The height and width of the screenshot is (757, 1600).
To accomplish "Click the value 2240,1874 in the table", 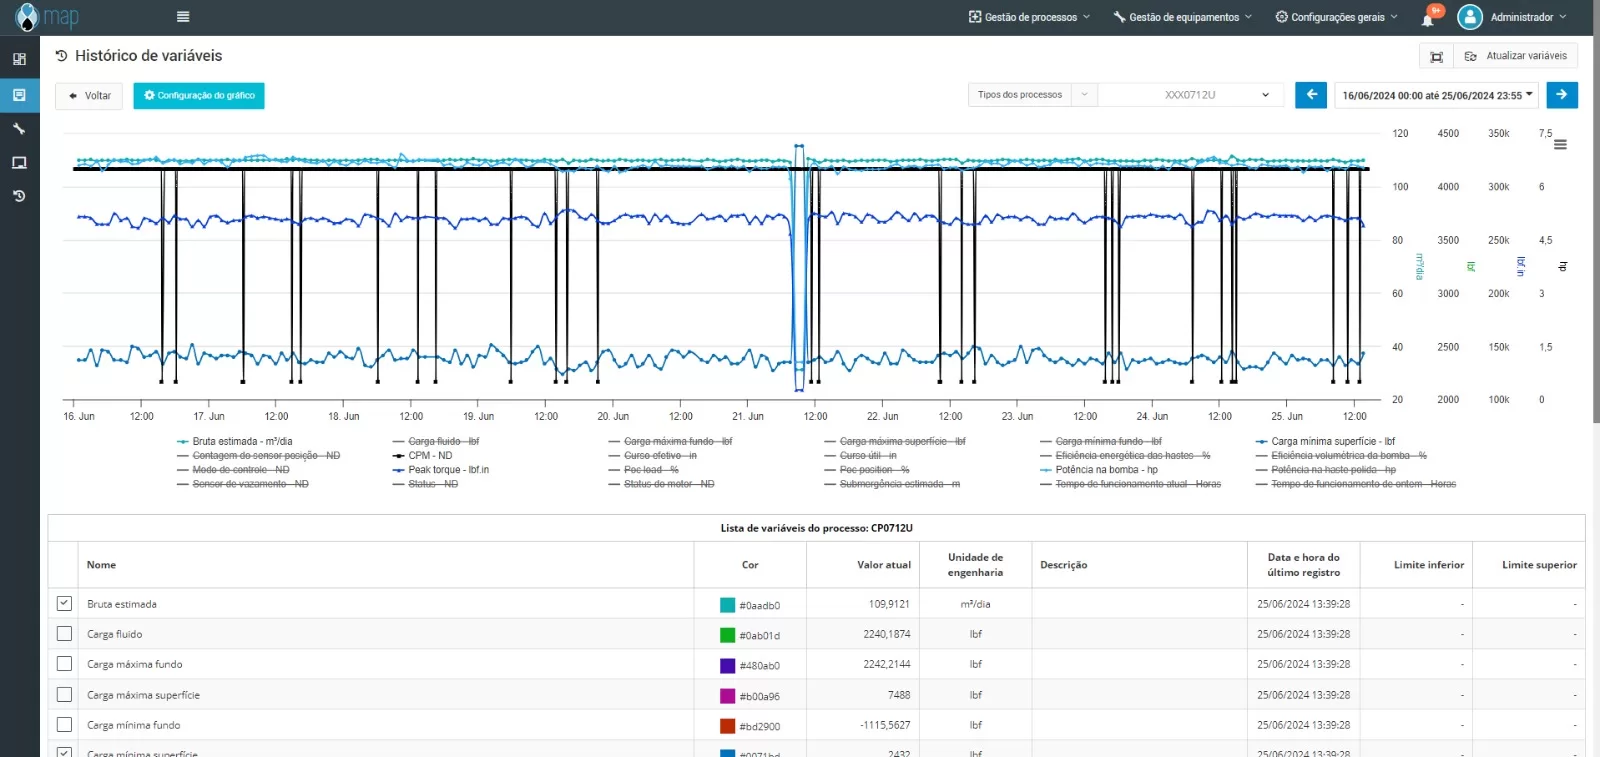I will [887, 634].
